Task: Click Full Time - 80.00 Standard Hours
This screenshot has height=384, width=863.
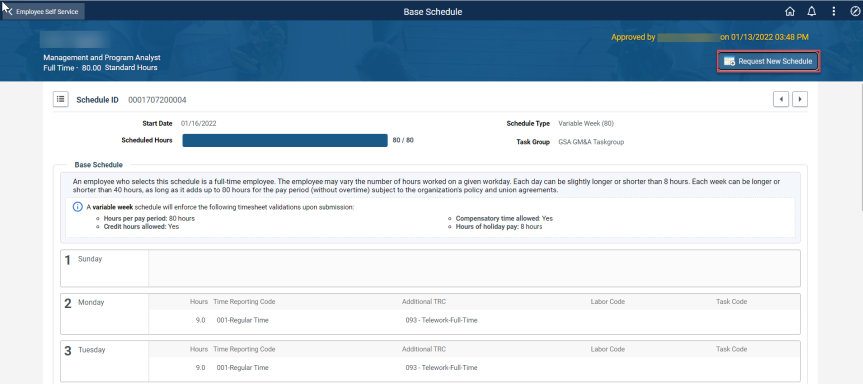Action: click(x=100, y=68)
